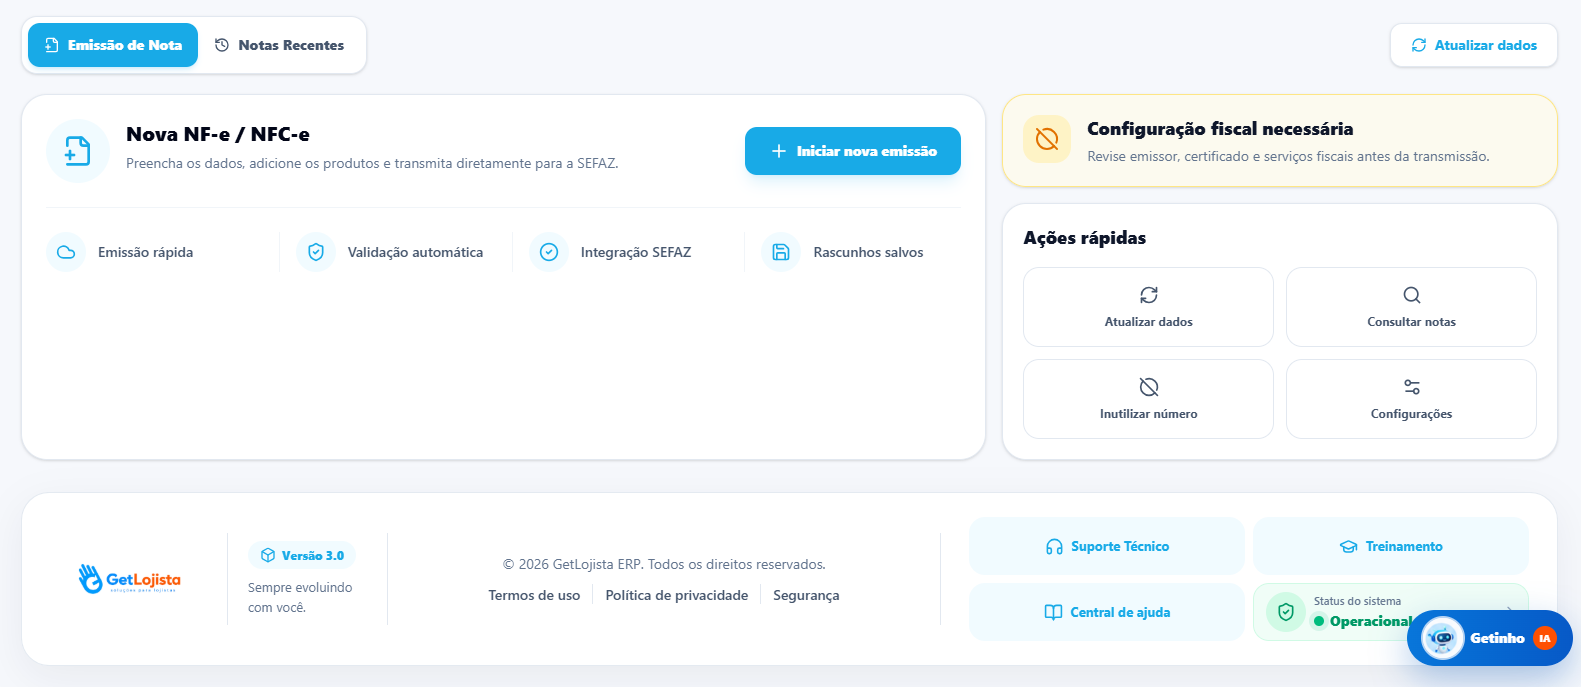Contact Suporte Técnico

[x=1107, y=546]
